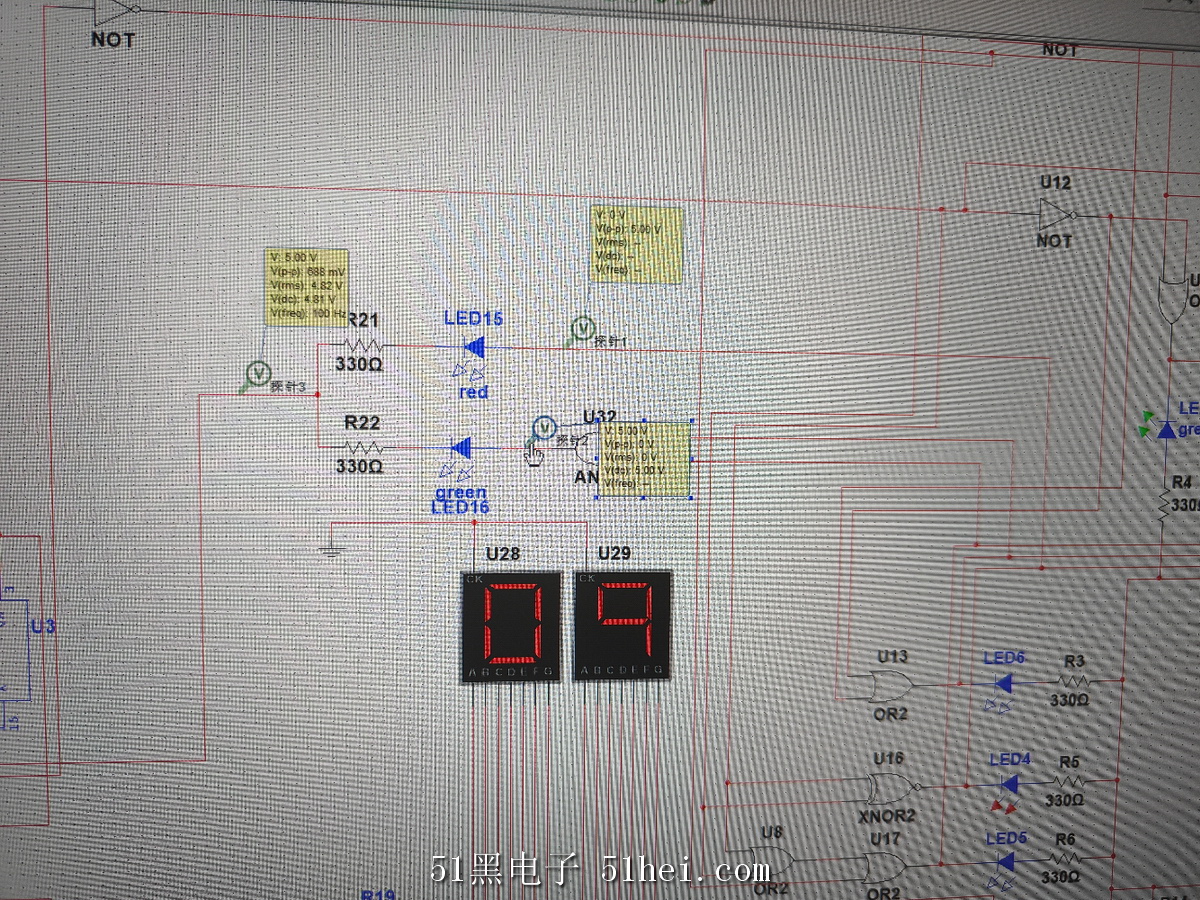
Task: Select the U8 OR2 gate
Action: click(773, 862)
